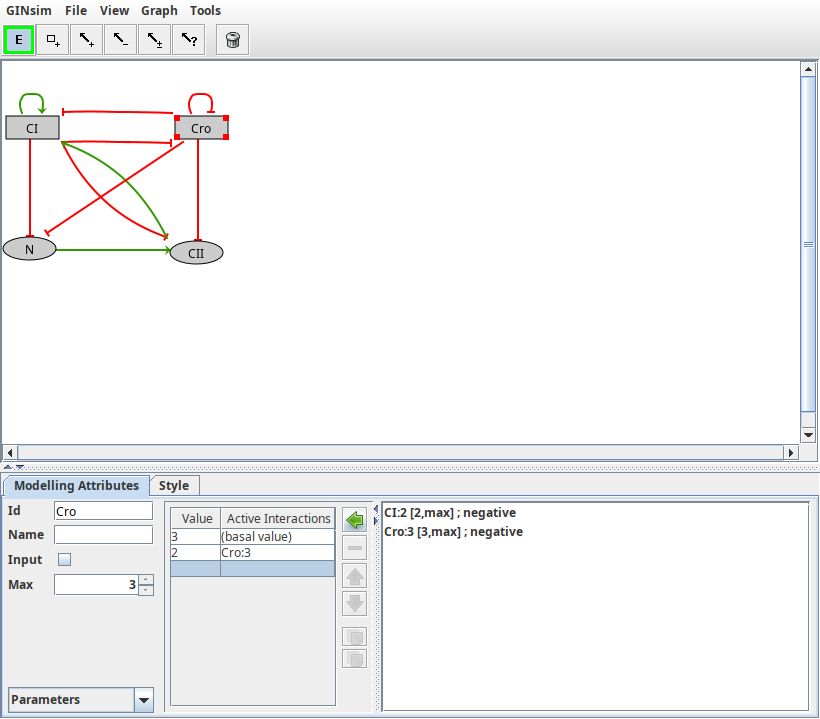Open the Tools menu

(x=205, y=10)
